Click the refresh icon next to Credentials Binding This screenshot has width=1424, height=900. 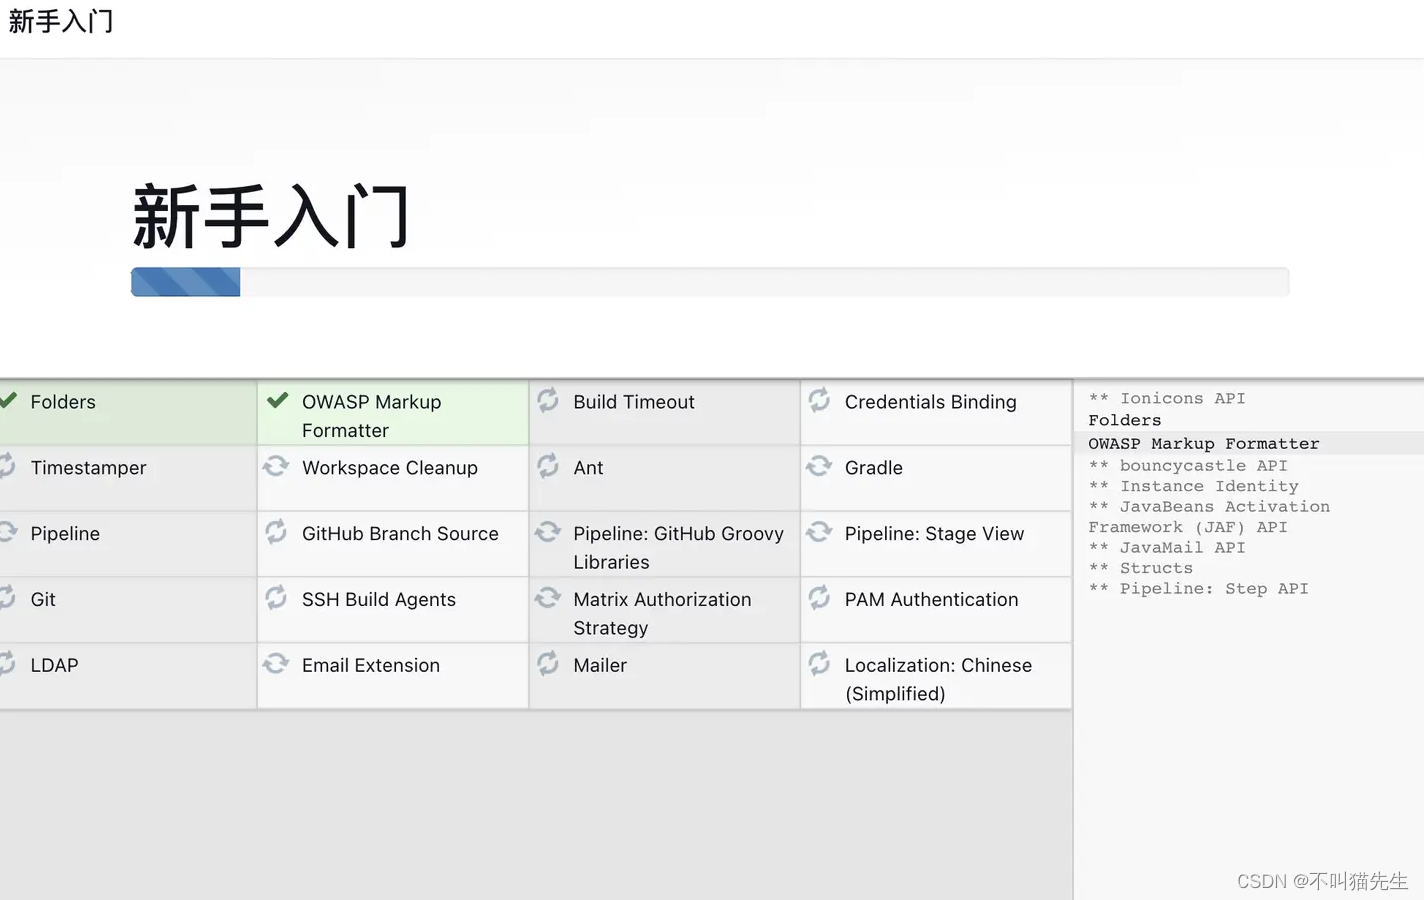coord(819,401)
